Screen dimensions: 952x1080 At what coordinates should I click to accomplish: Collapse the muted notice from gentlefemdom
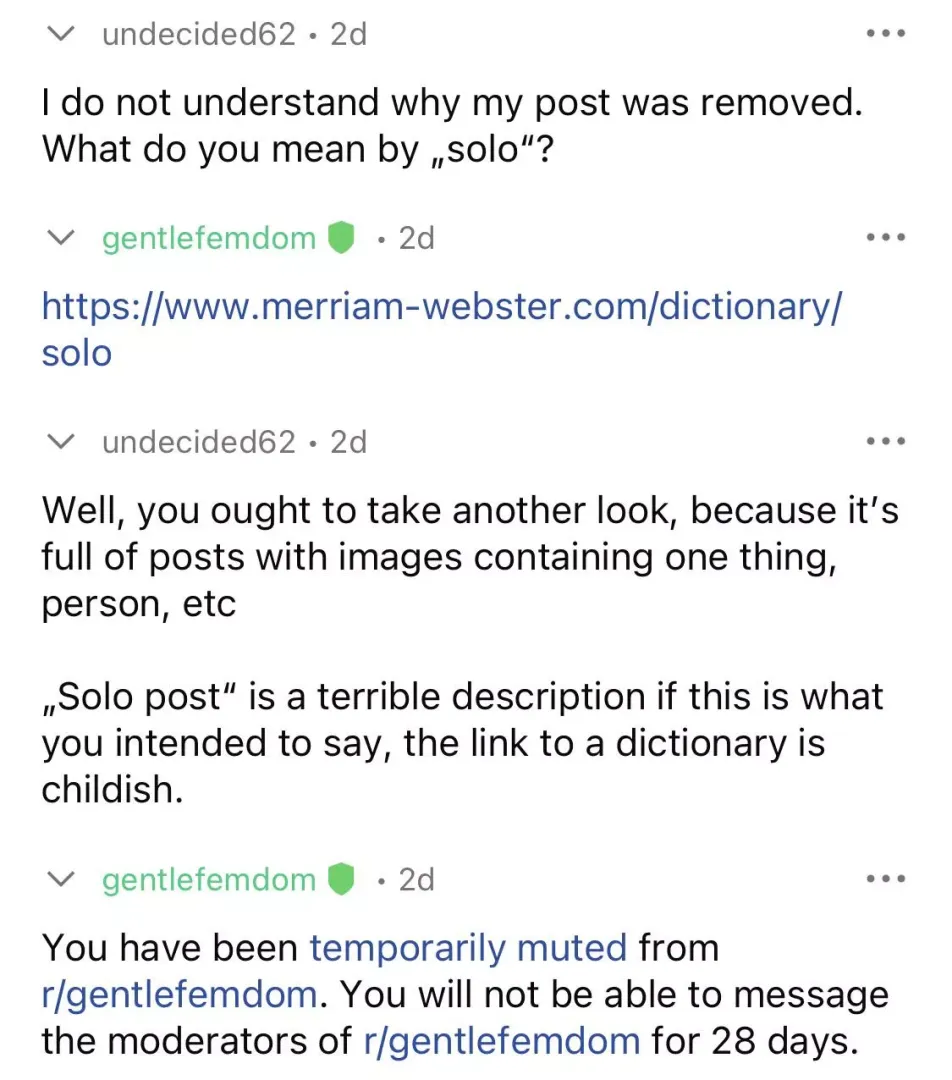pos(61,879)
